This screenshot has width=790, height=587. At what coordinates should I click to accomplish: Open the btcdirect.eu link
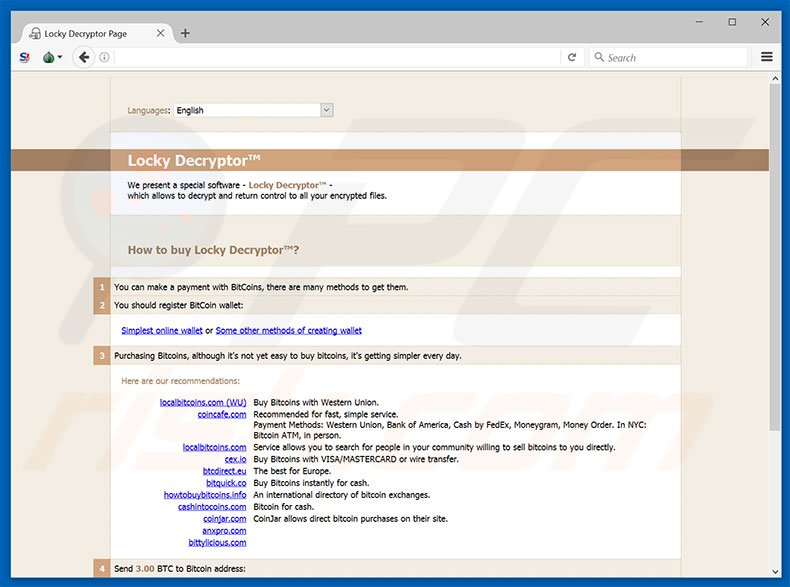224,471
